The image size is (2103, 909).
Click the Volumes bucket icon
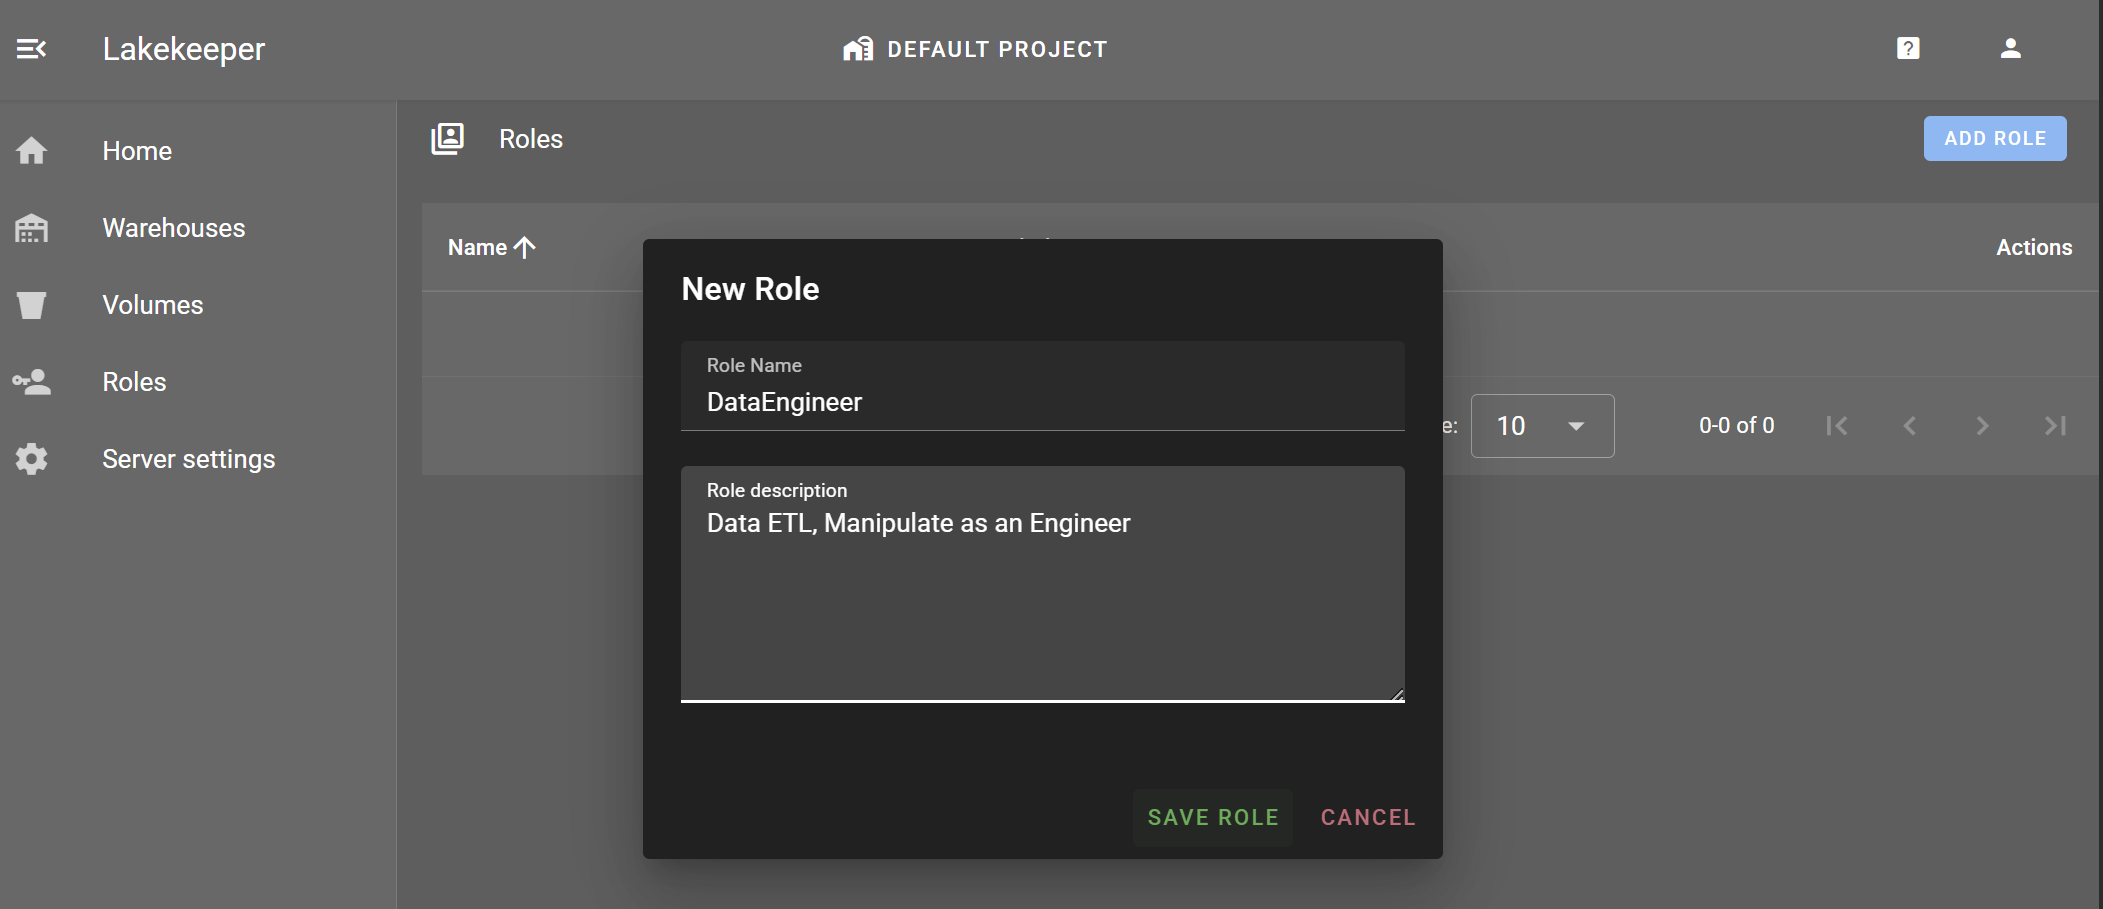click(31, 305)
